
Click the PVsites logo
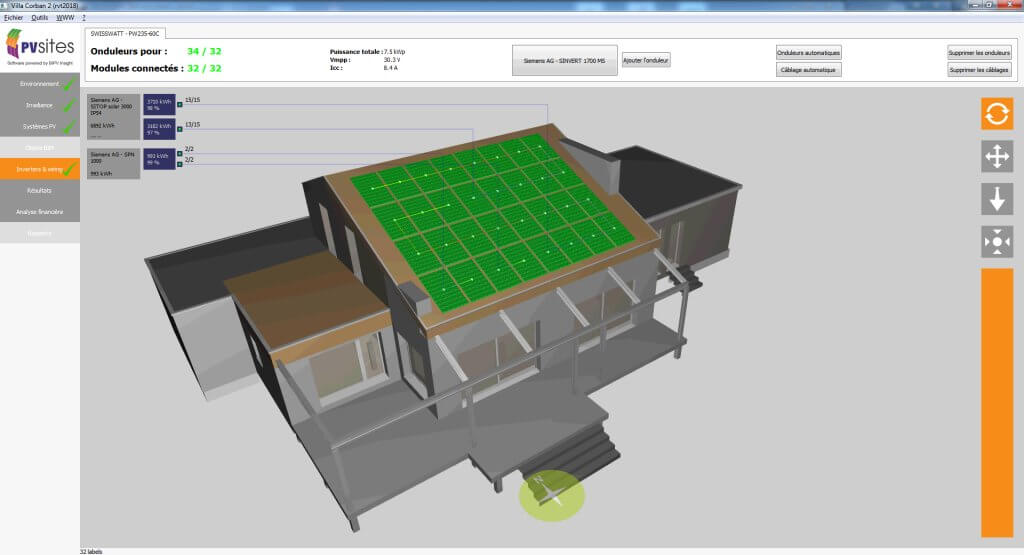40,47
